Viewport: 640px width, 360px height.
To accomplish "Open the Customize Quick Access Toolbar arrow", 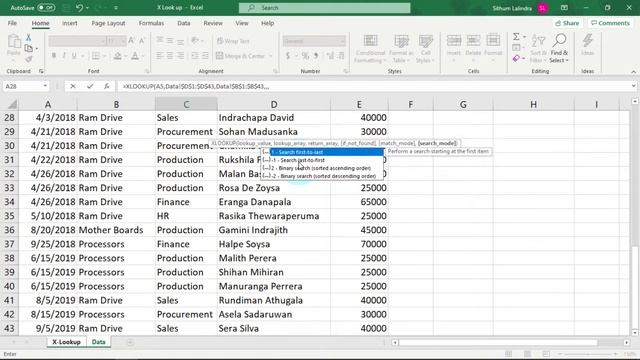I will pyautogui.click(x=116, y=8).
